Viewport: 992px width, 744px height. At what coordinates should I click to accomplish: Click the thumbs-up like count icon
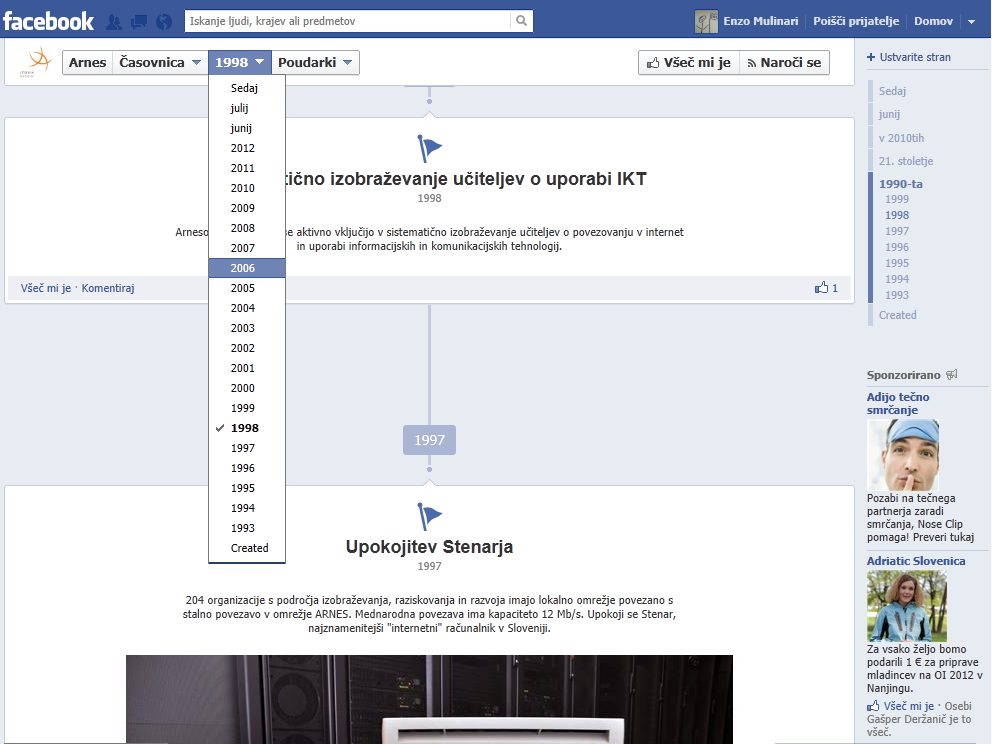coord(822,288)
